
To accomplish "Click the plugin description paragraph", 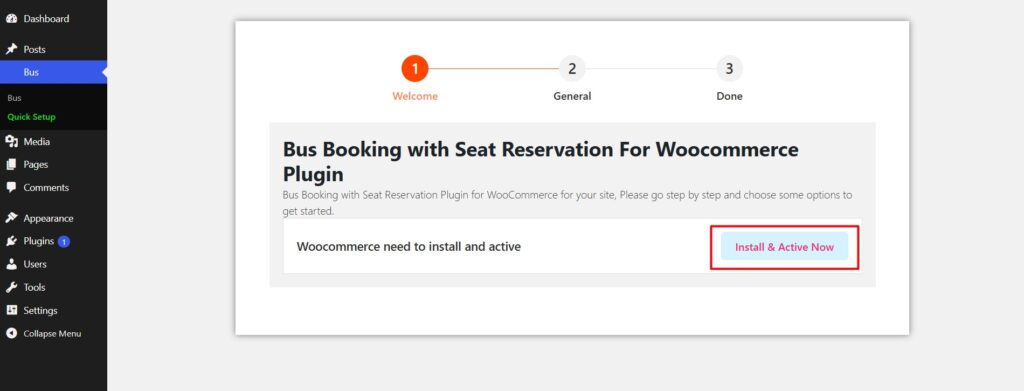I will tap(568, 203).
